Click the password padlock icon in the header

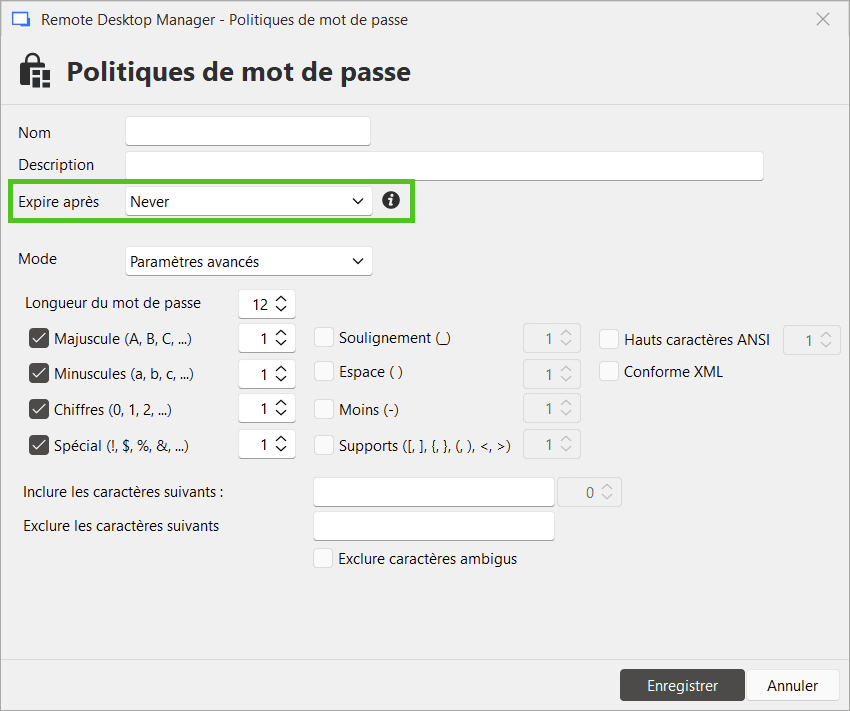33,71
